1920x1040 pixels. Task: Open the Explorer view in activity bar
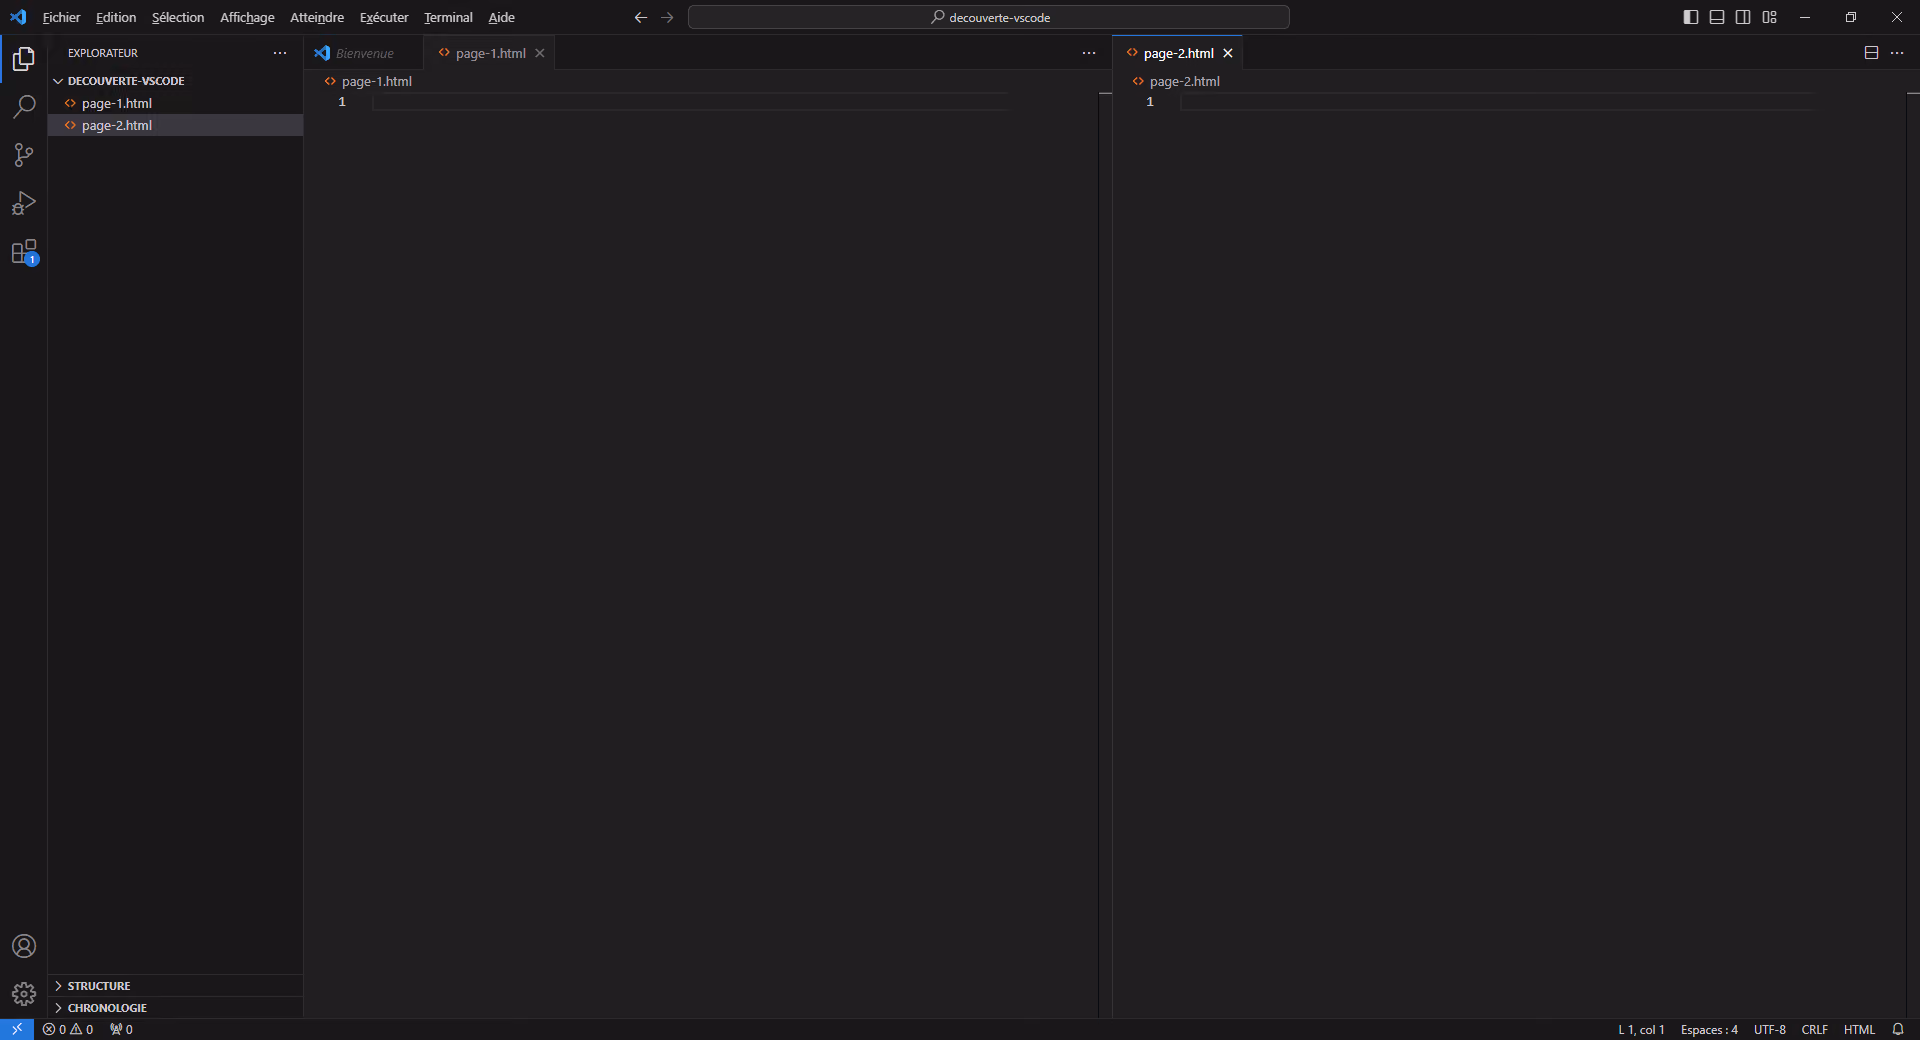(x=24, y=59)
